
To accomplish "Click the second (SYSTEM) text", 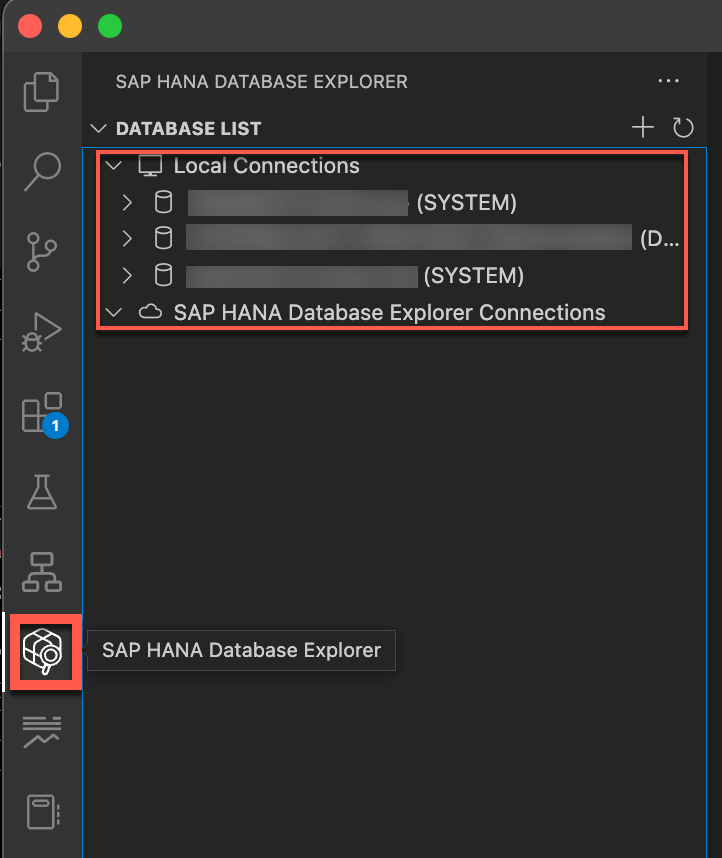I will (x=473, y=276).
